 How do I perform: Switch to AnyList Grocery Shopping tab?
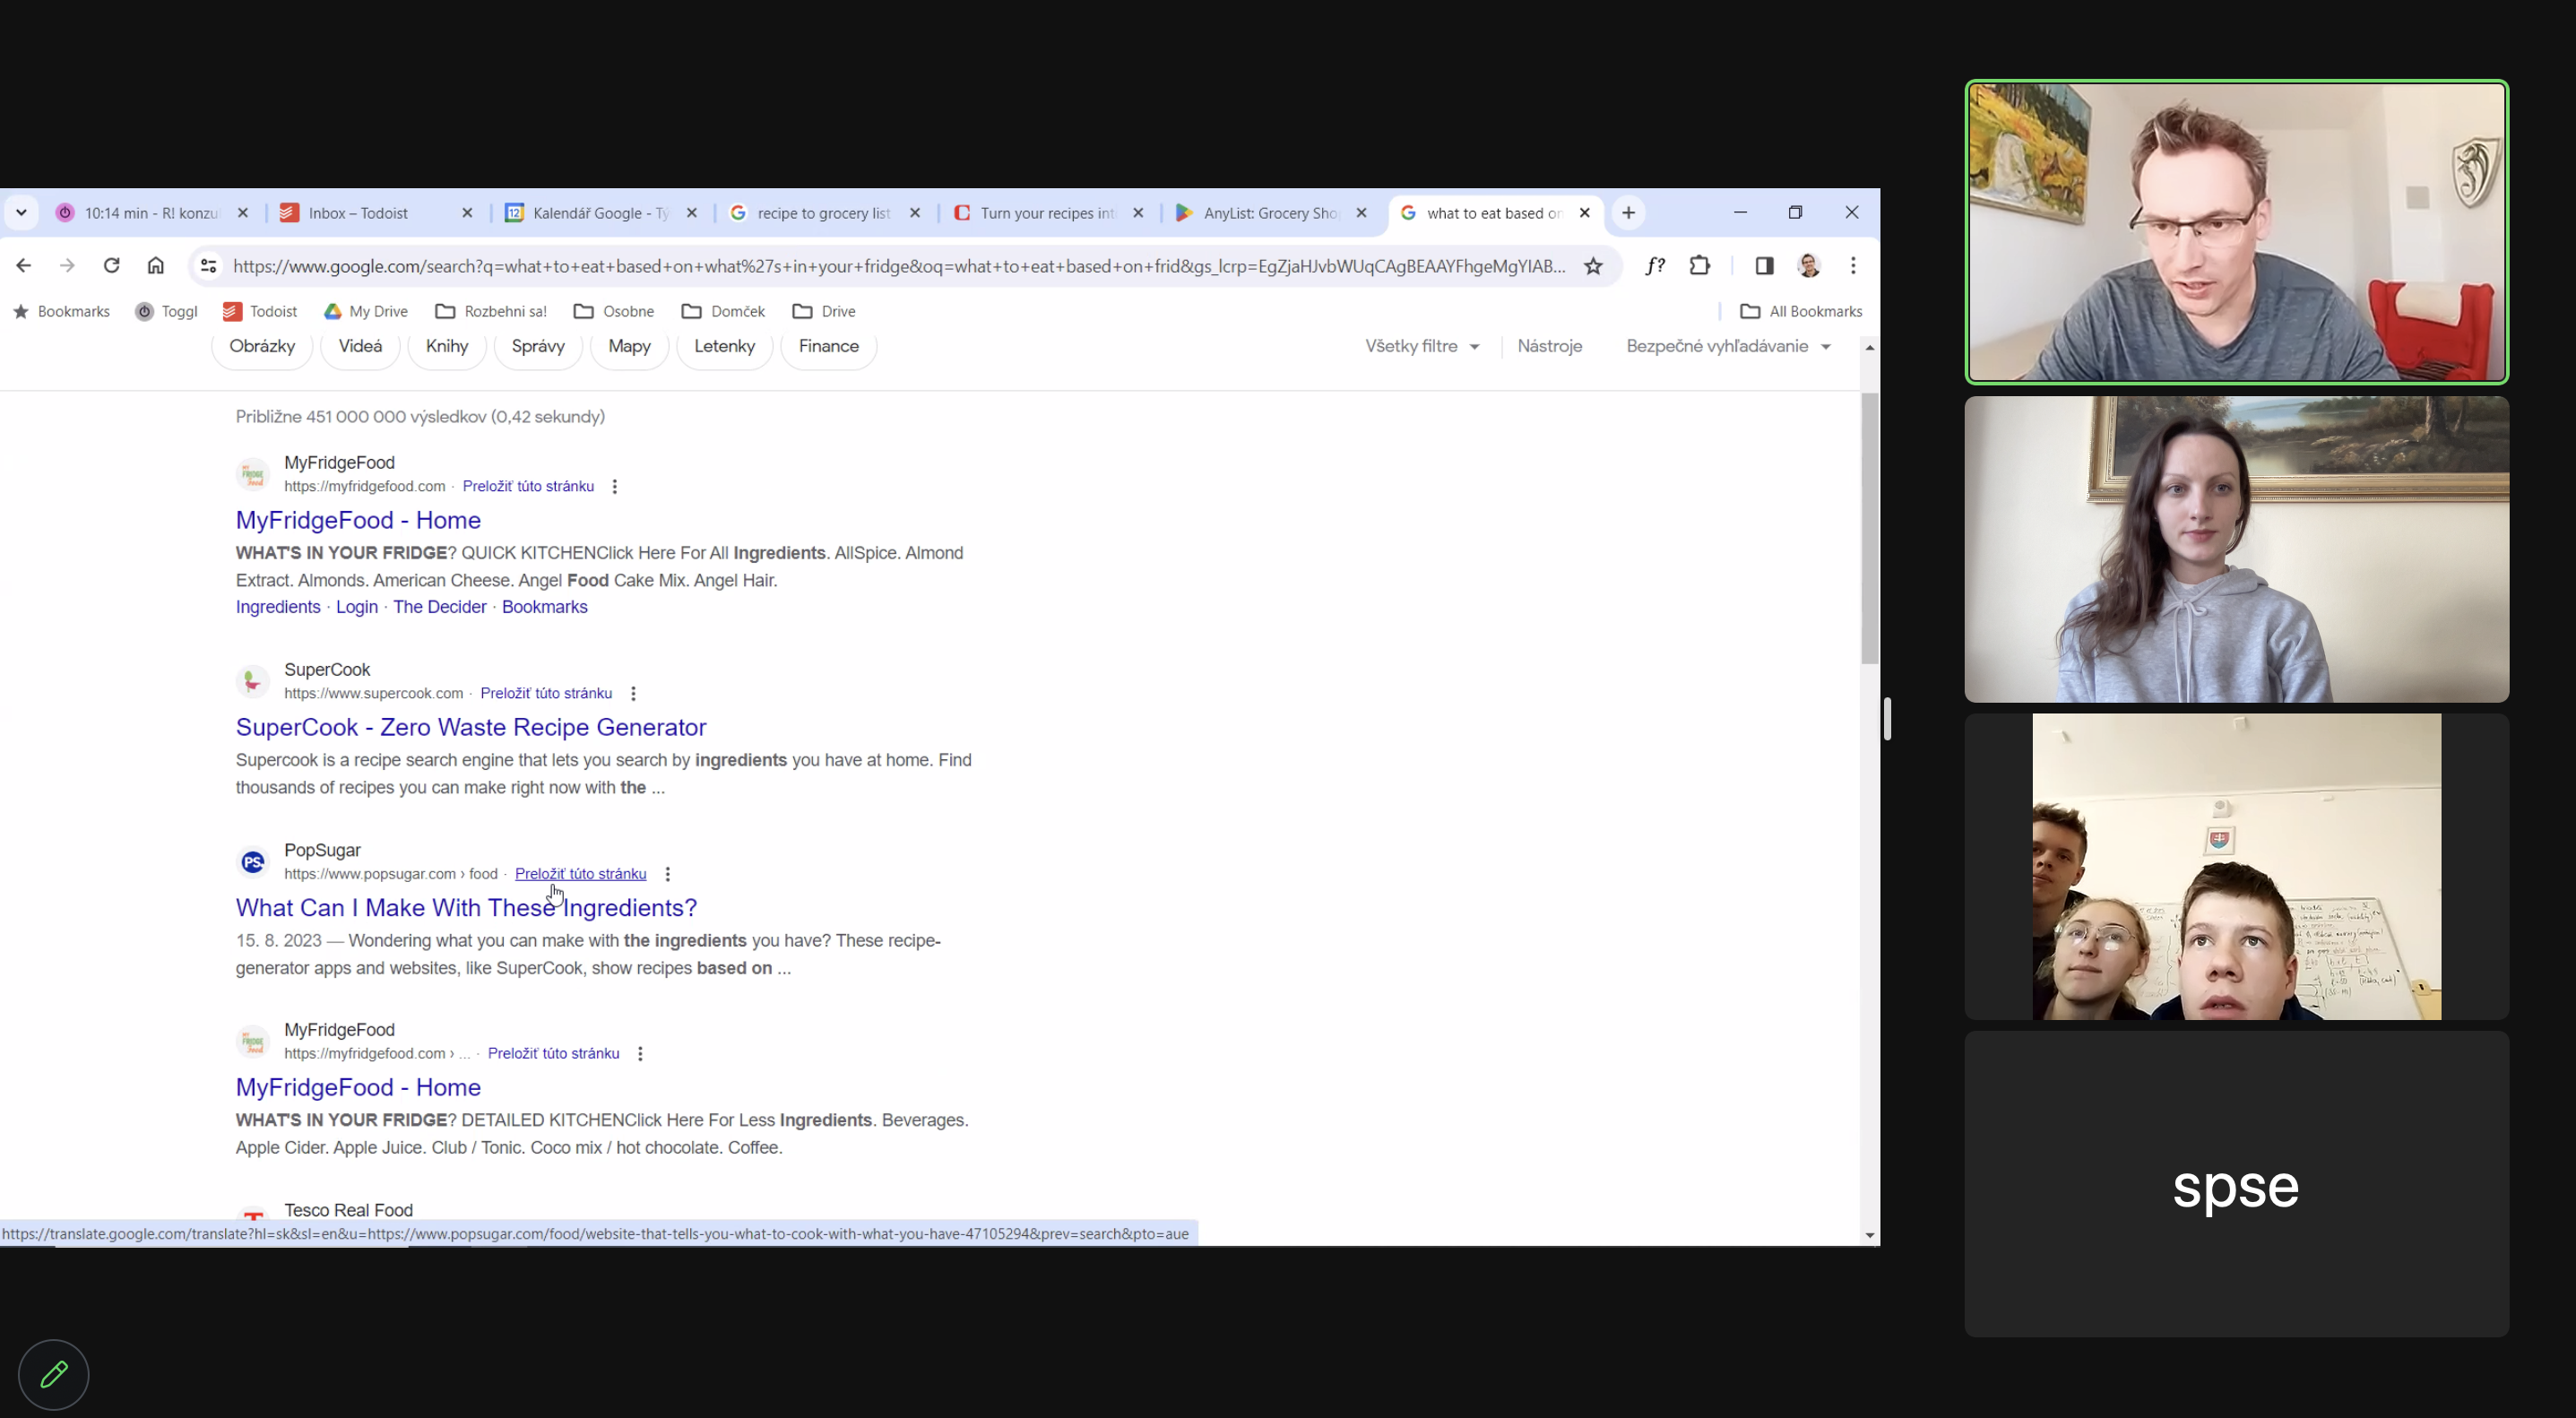tap(1268, 213)
